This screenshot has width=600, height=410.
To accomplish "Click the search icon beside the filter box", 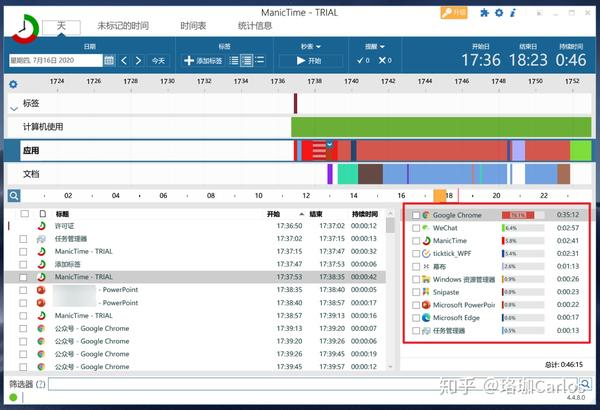I will tap(585, 384).
